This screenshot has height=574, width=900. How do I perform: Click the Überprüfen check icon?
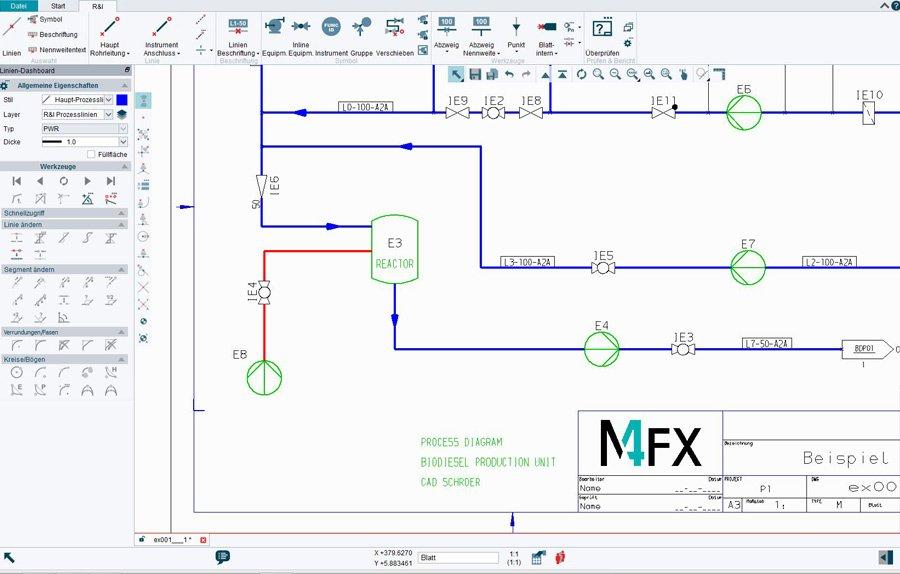coord(602,30)
